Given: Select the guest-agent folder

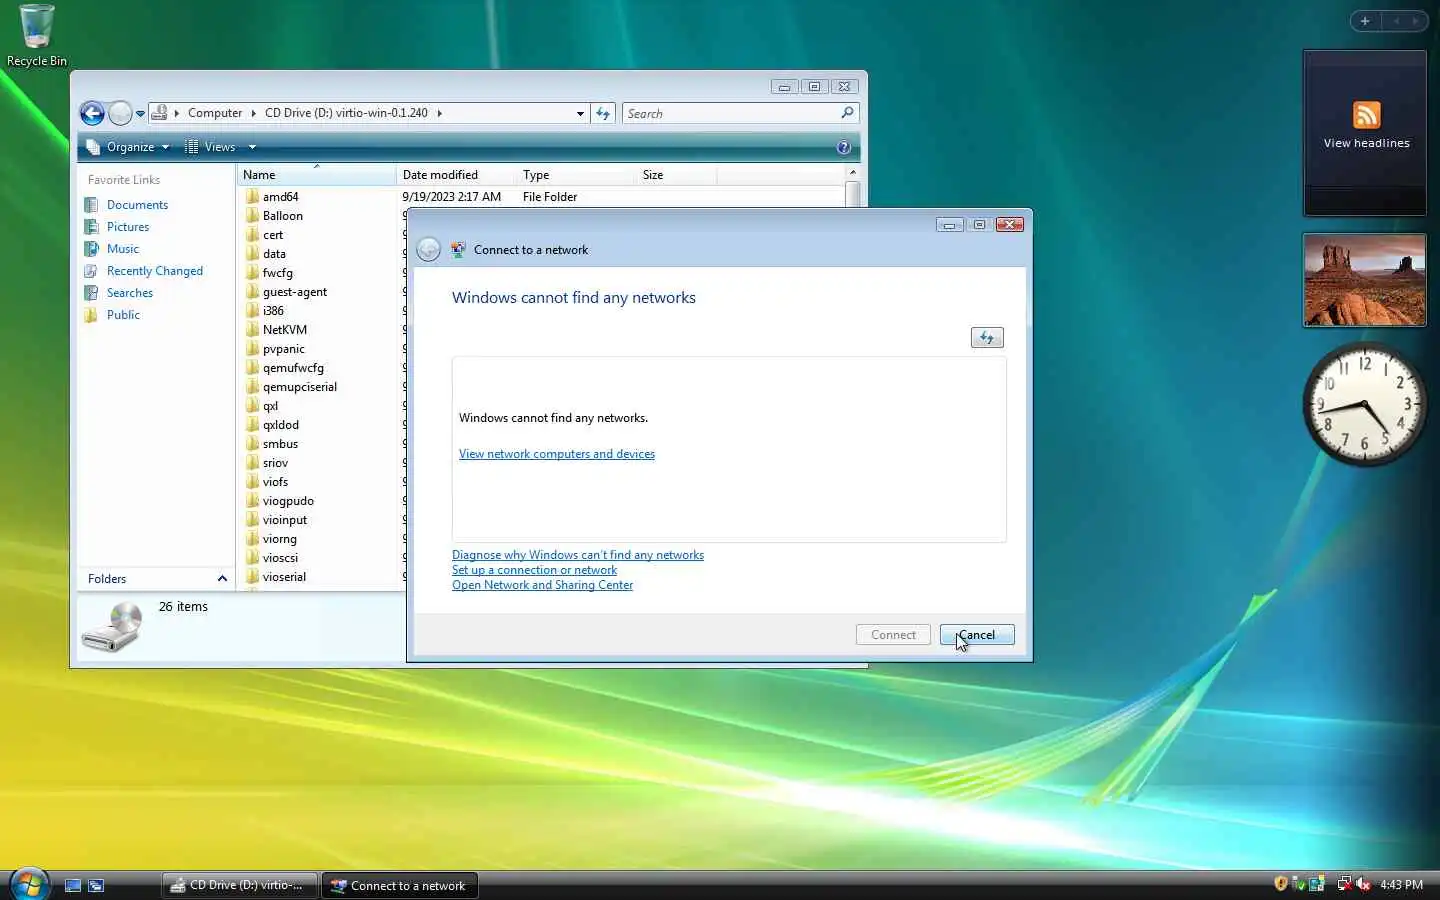Looking at the screenshot, I should (294, 292).
